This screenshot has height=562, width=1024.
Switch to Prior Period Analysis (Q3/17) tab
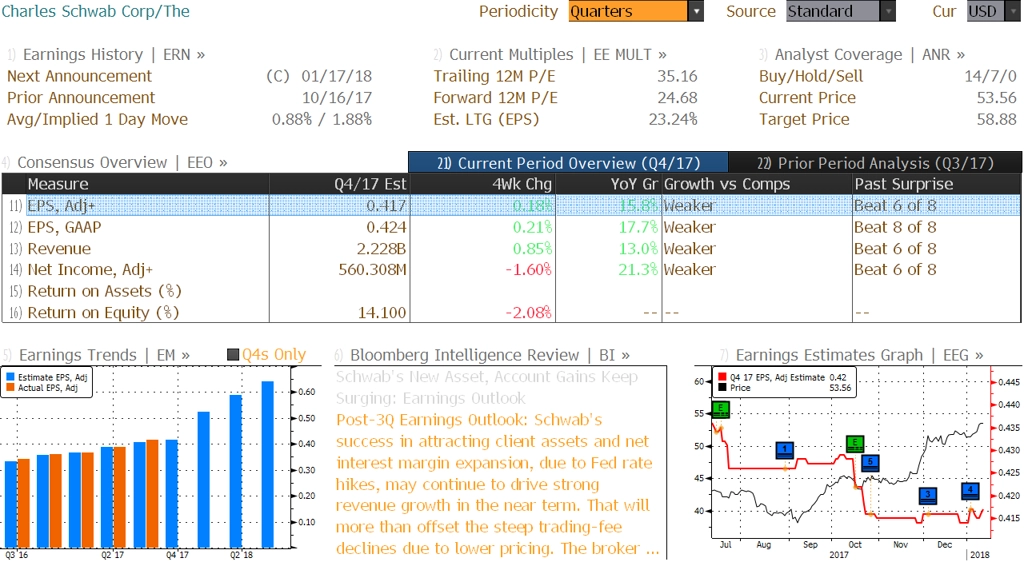[875, 163]
